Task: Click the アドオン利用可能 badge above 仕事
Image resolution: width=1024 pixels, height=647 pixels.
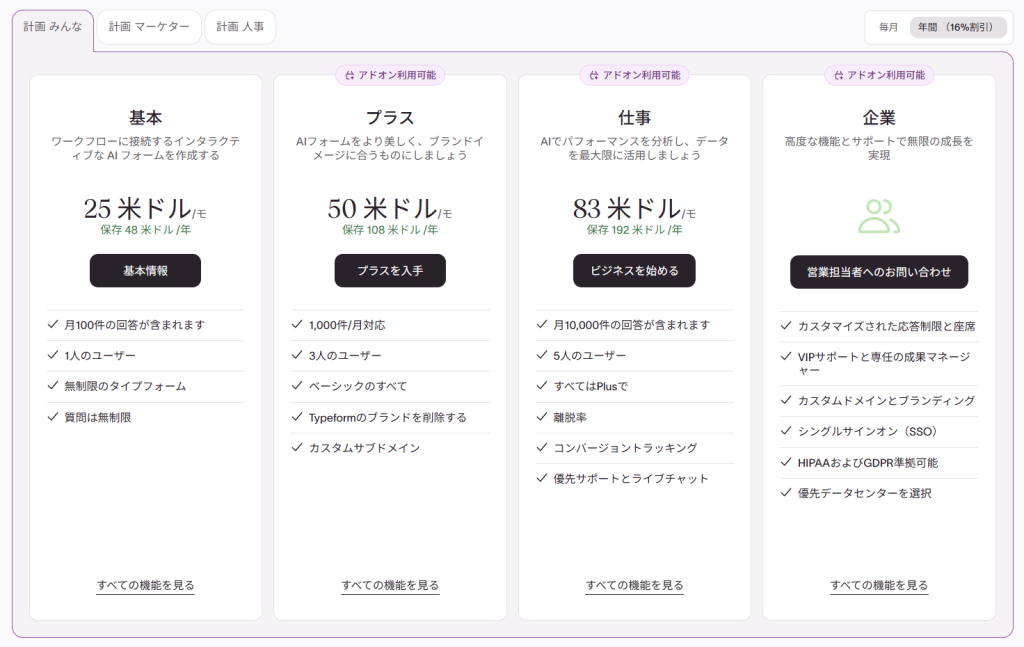Action: point(636,75)
